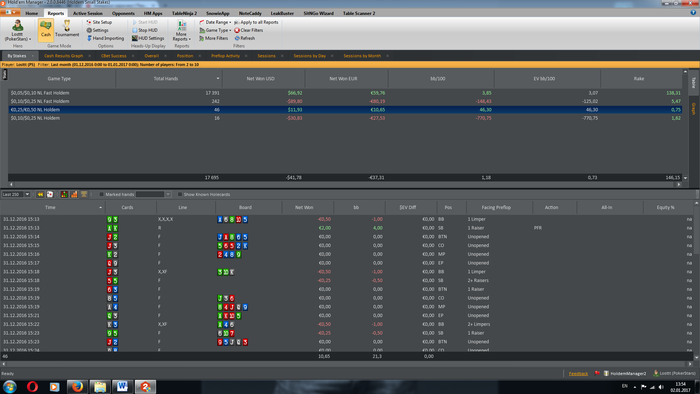Open the Sessions by Day report tab
700x394 pixels.
pyautogui.click(x=309, y=56)
